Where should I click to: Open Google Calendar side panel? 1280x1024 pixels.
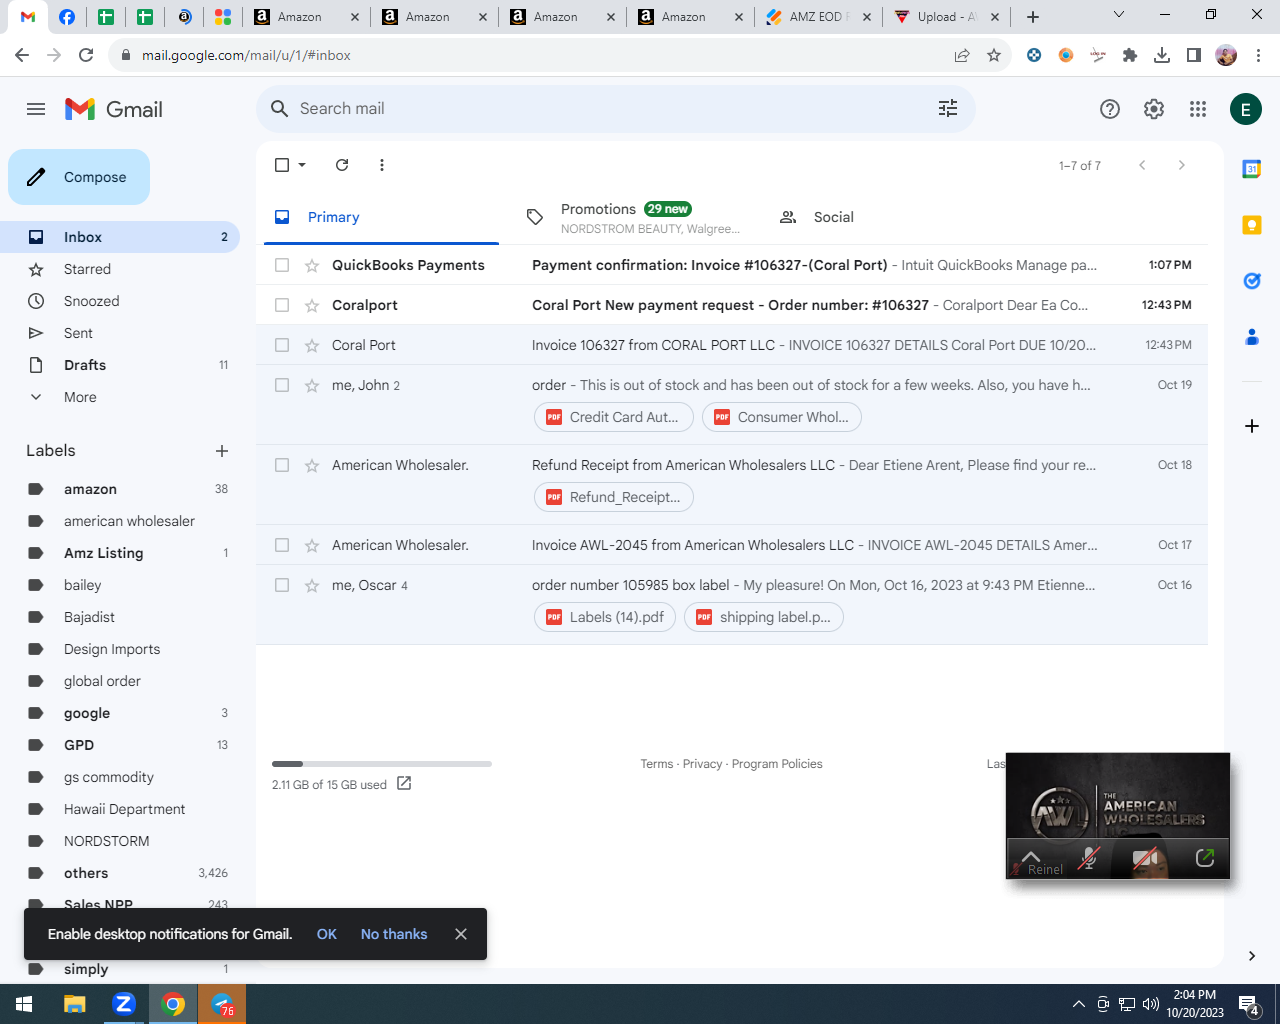(1252, 169)
